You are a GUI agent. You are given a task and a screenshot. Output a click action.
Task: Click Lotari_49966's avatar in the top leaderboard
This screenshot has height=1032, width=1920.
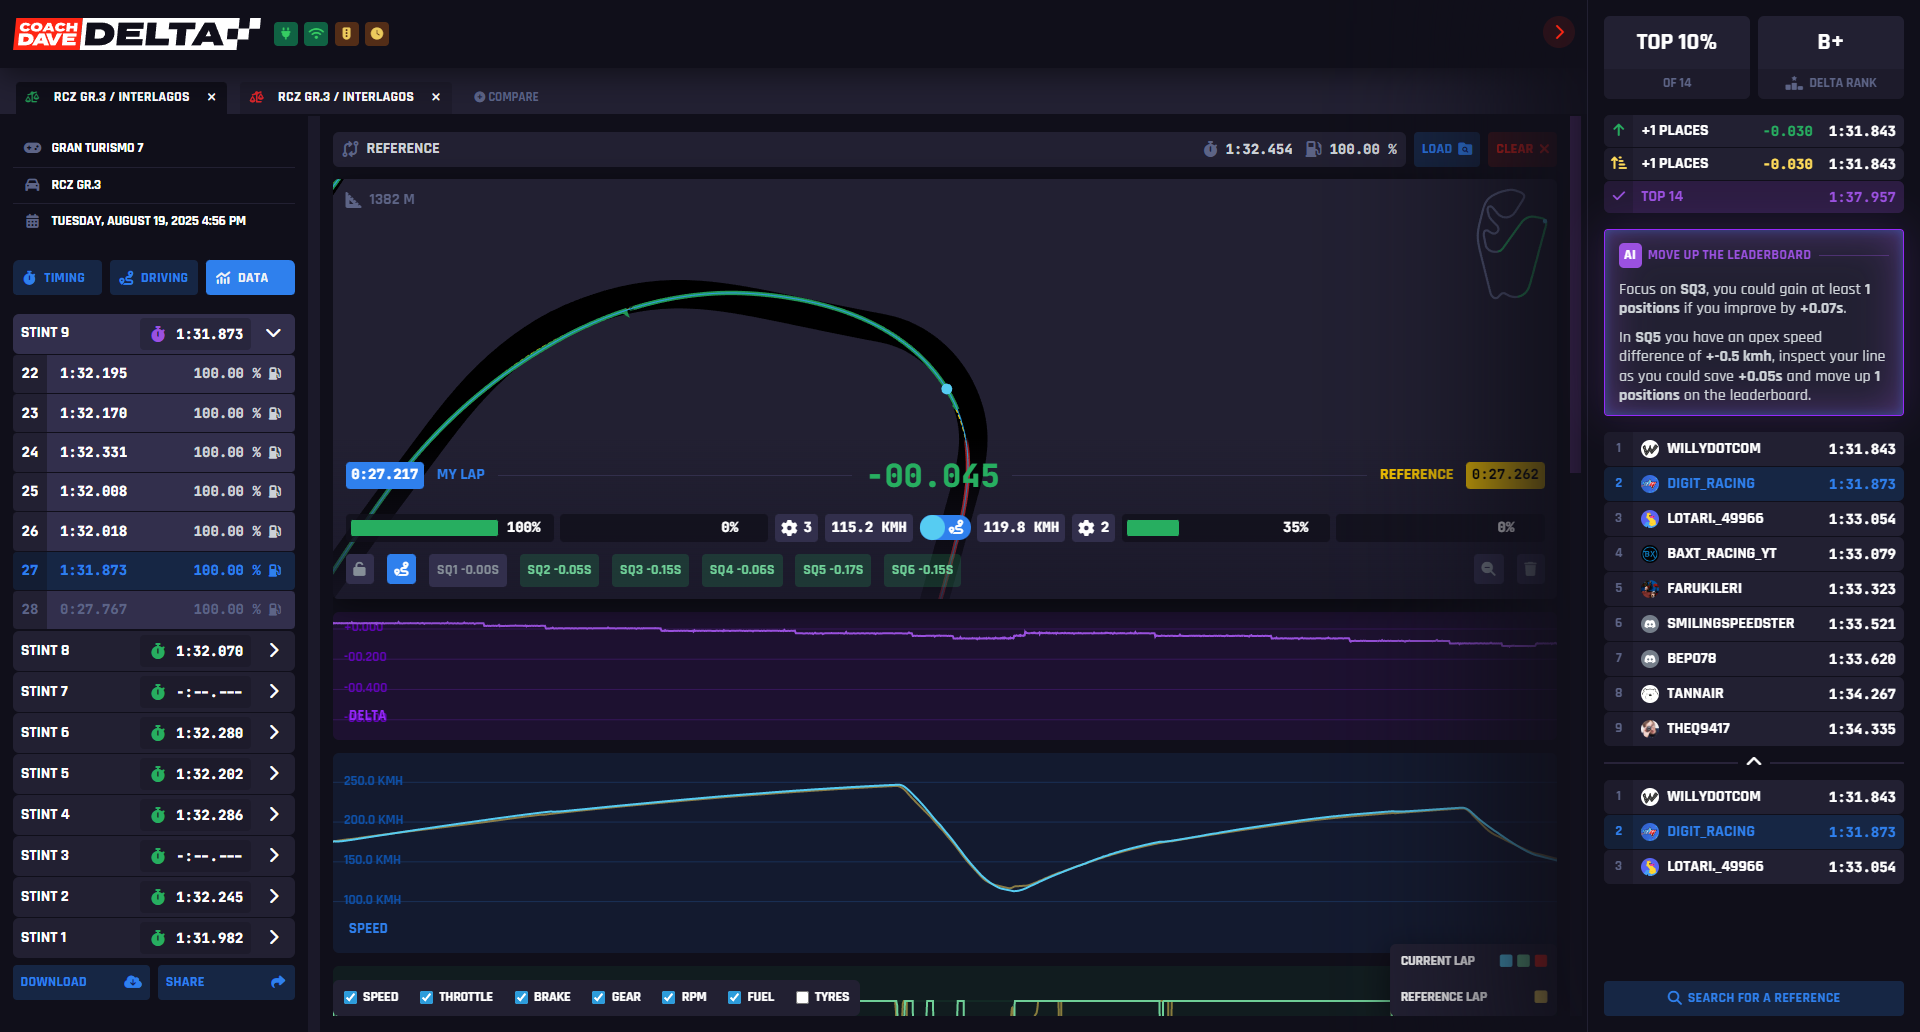click(1650, 518)
